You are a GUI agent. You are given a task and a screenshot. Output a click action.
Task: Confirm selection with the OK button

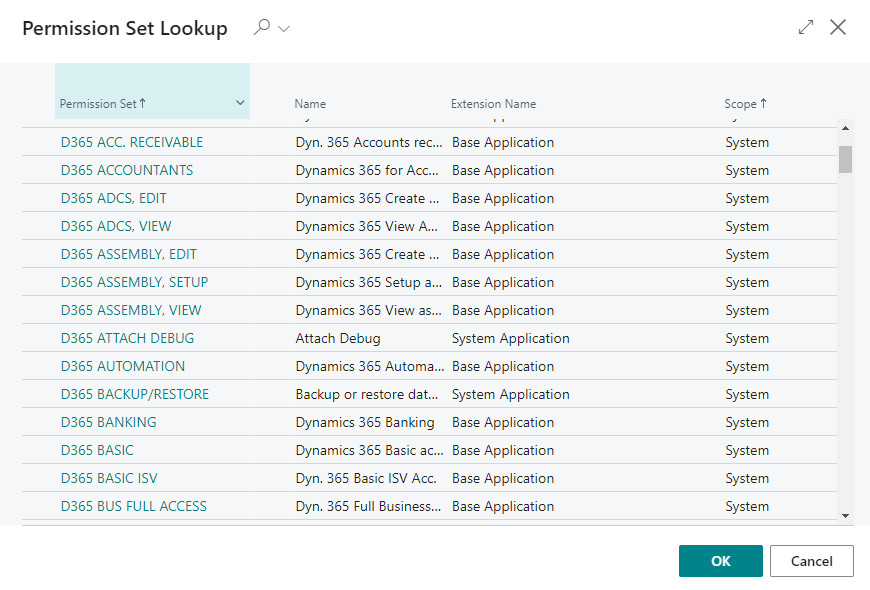click(x=721, y=561)
